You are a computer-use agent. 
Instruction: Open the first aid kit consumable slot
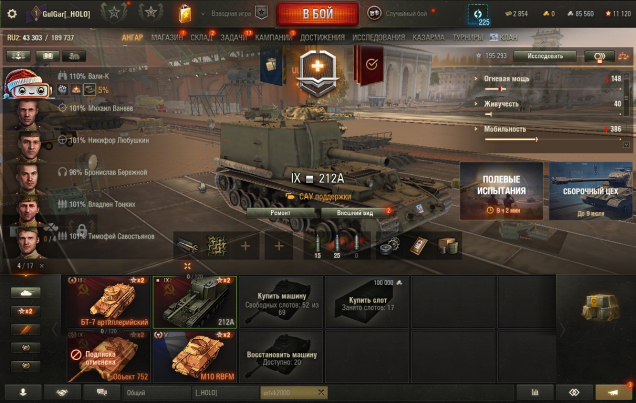click(418, 246)
